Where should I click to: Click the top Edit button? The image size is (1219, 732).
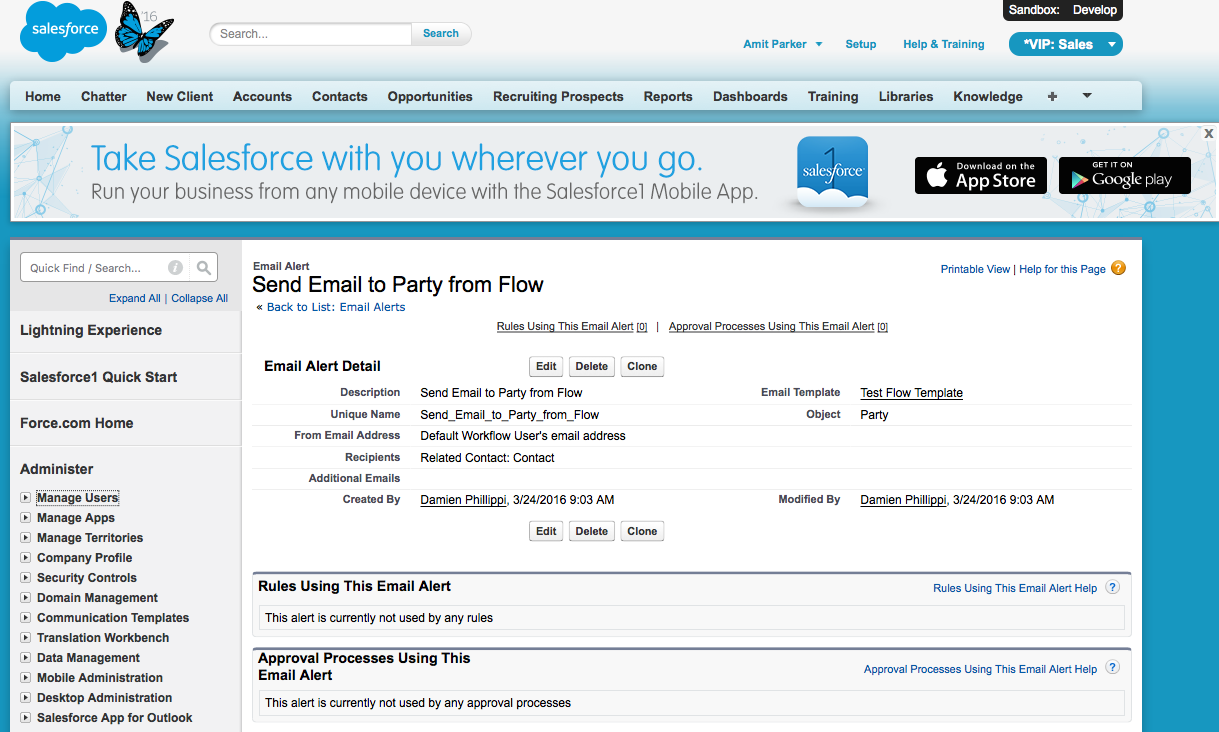pos(546,366)
